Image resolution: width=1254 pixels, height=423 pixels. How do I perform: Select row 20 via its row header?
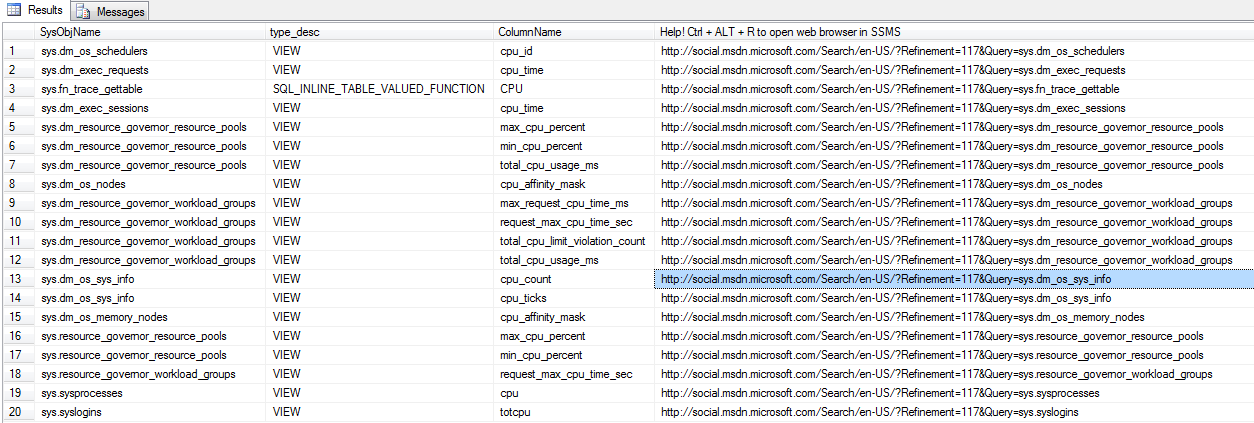point(14,412)
